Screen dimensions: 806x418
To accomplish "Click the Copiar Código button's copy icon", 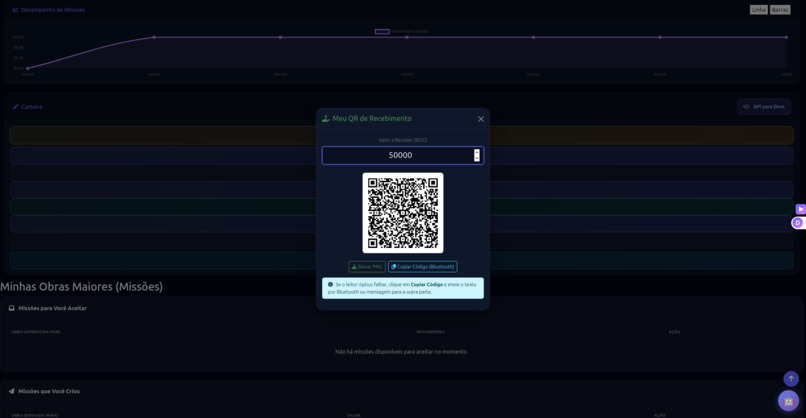I will click(393, 267).
